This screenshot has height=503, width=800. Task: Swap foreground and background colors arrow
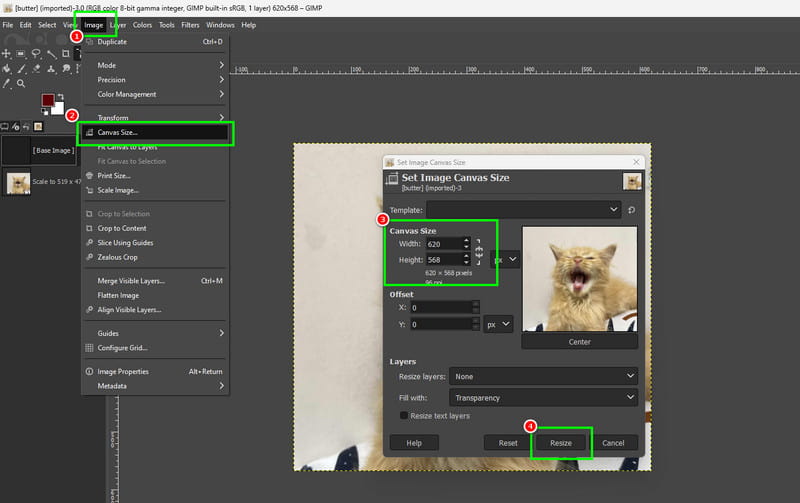pos(61,96)
